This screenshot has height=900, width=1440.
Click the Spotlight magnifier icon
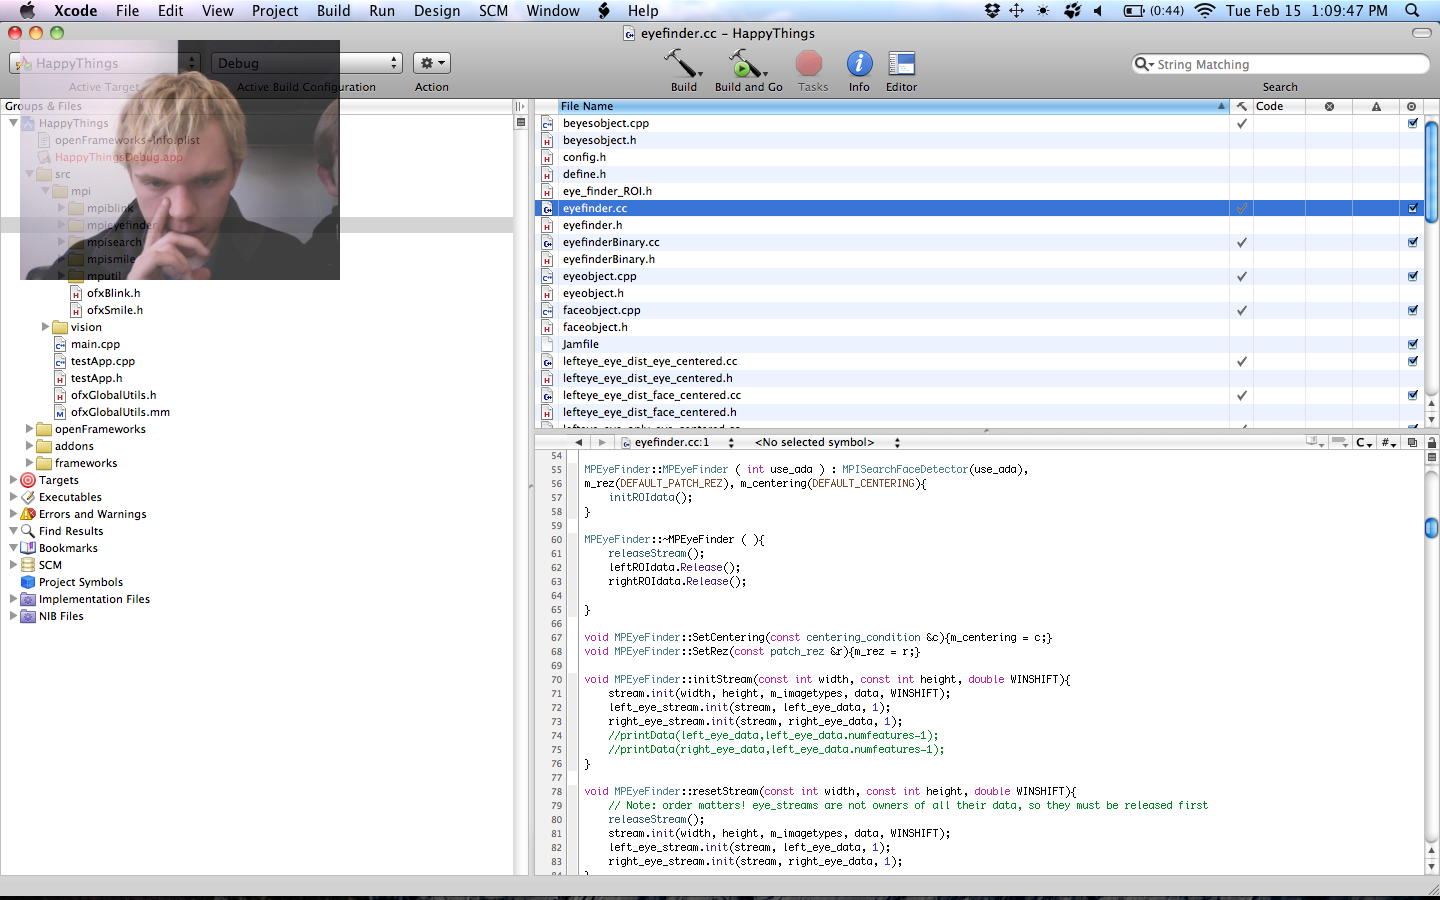coord(1412,11)
